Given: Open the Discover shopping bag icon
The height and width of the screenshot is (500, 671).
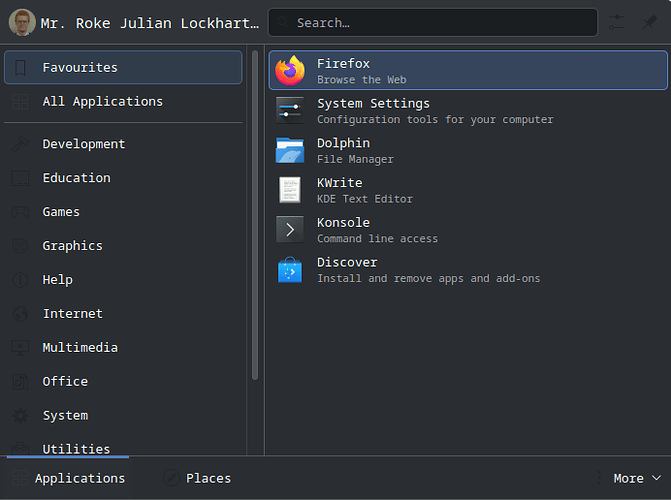Looking at the screenshot, I should pyautogui.click(x=290, y=269).
